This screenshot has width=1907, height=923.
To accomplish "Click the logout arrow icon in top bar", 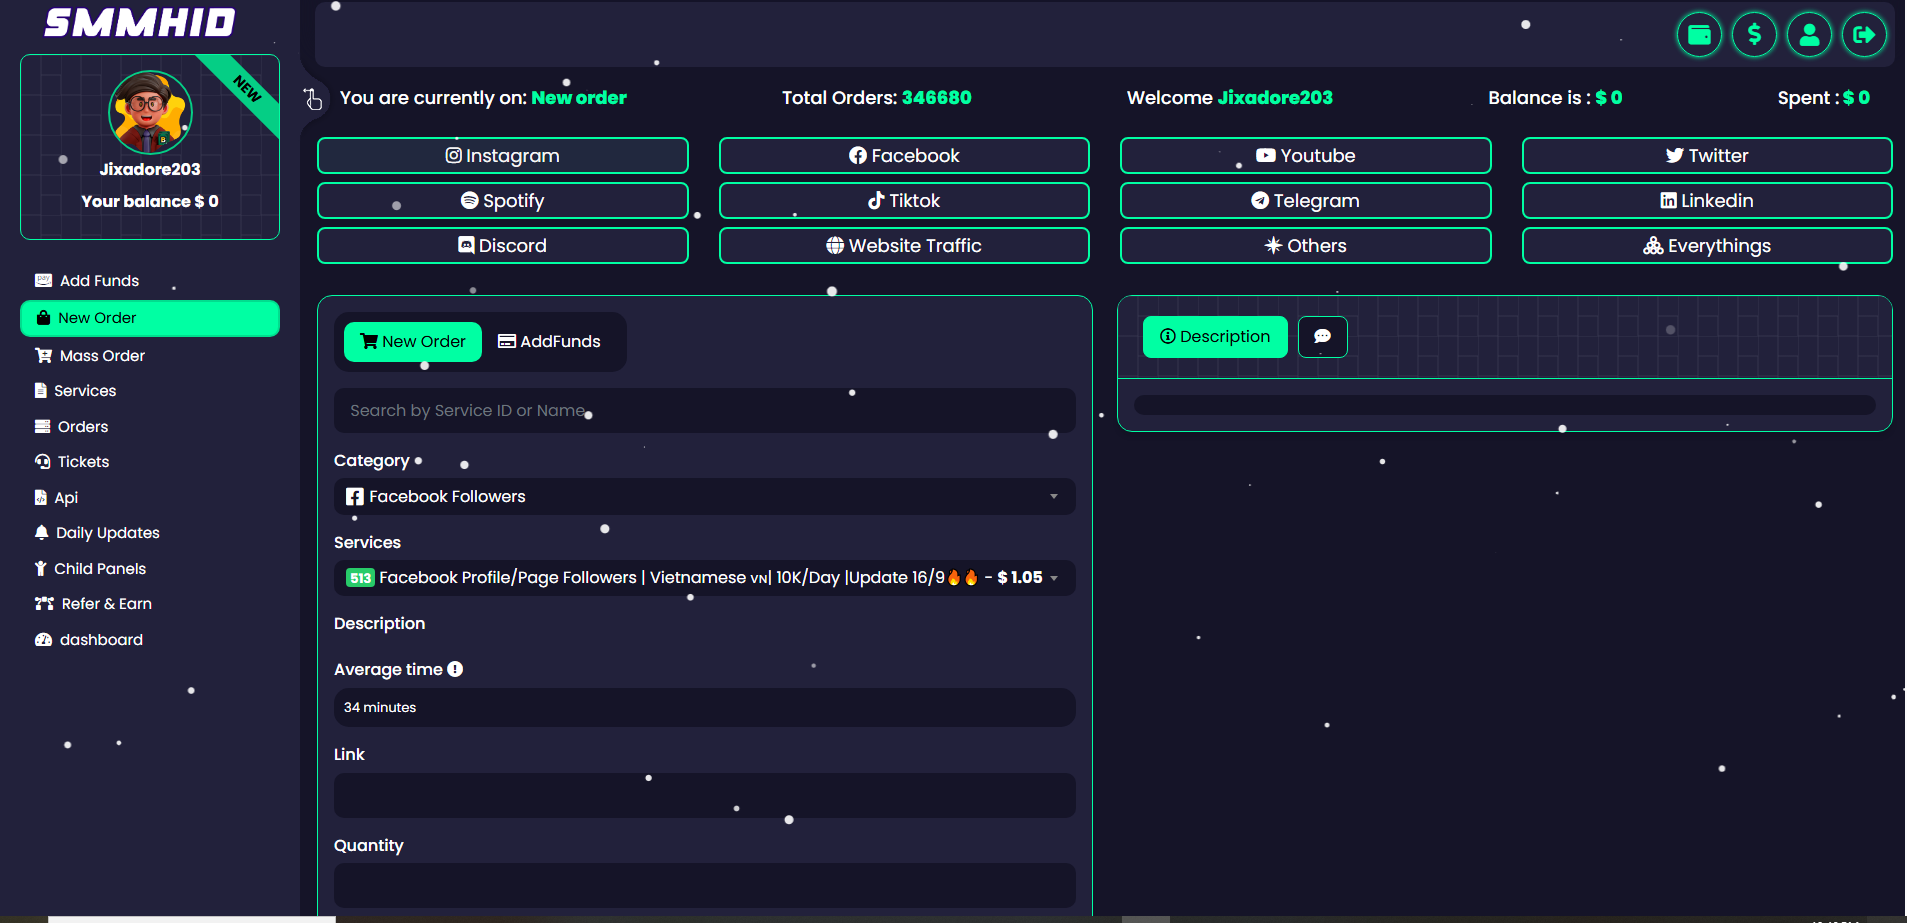I will 1864,35.
